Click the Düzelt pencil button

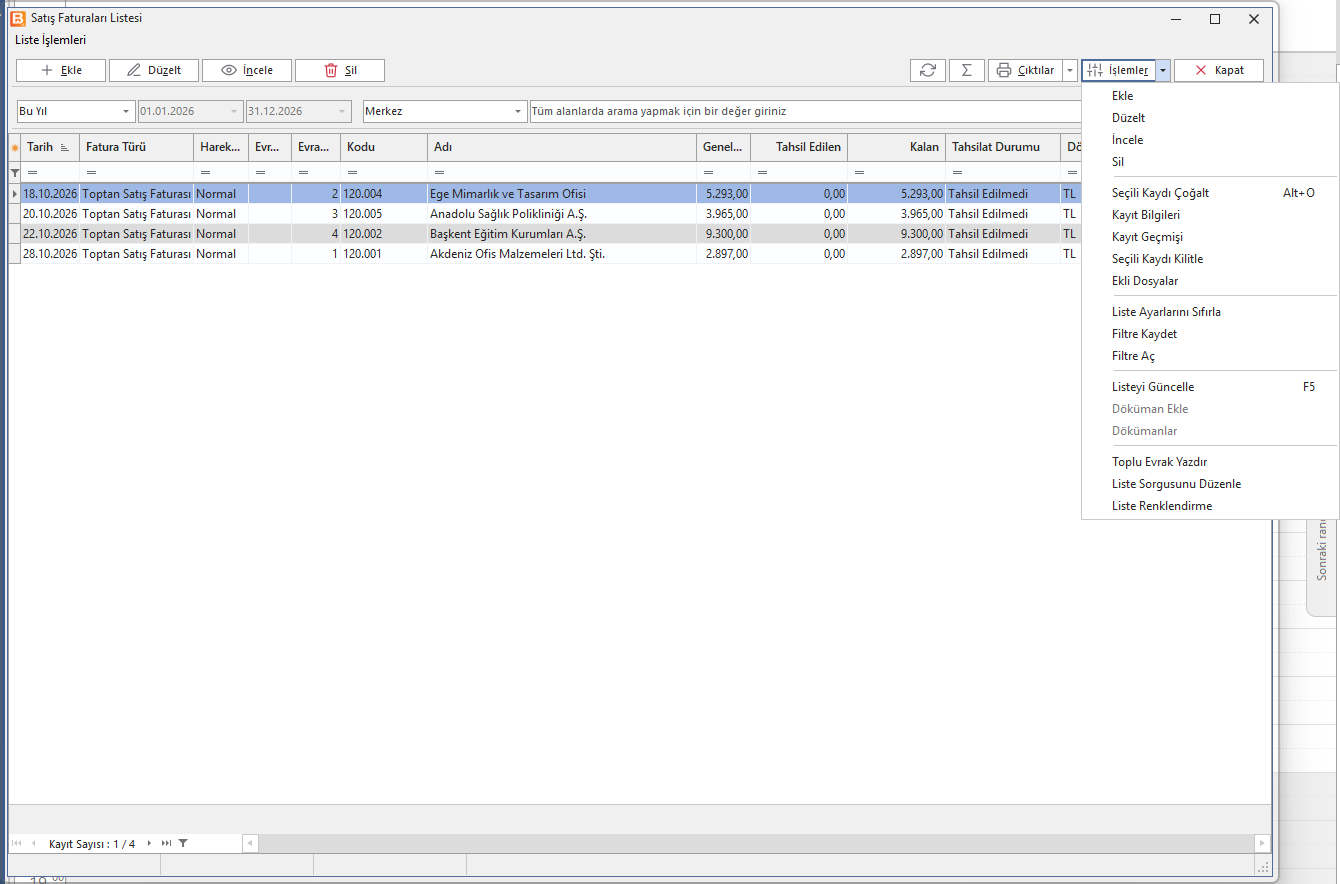tap(154, 70)
